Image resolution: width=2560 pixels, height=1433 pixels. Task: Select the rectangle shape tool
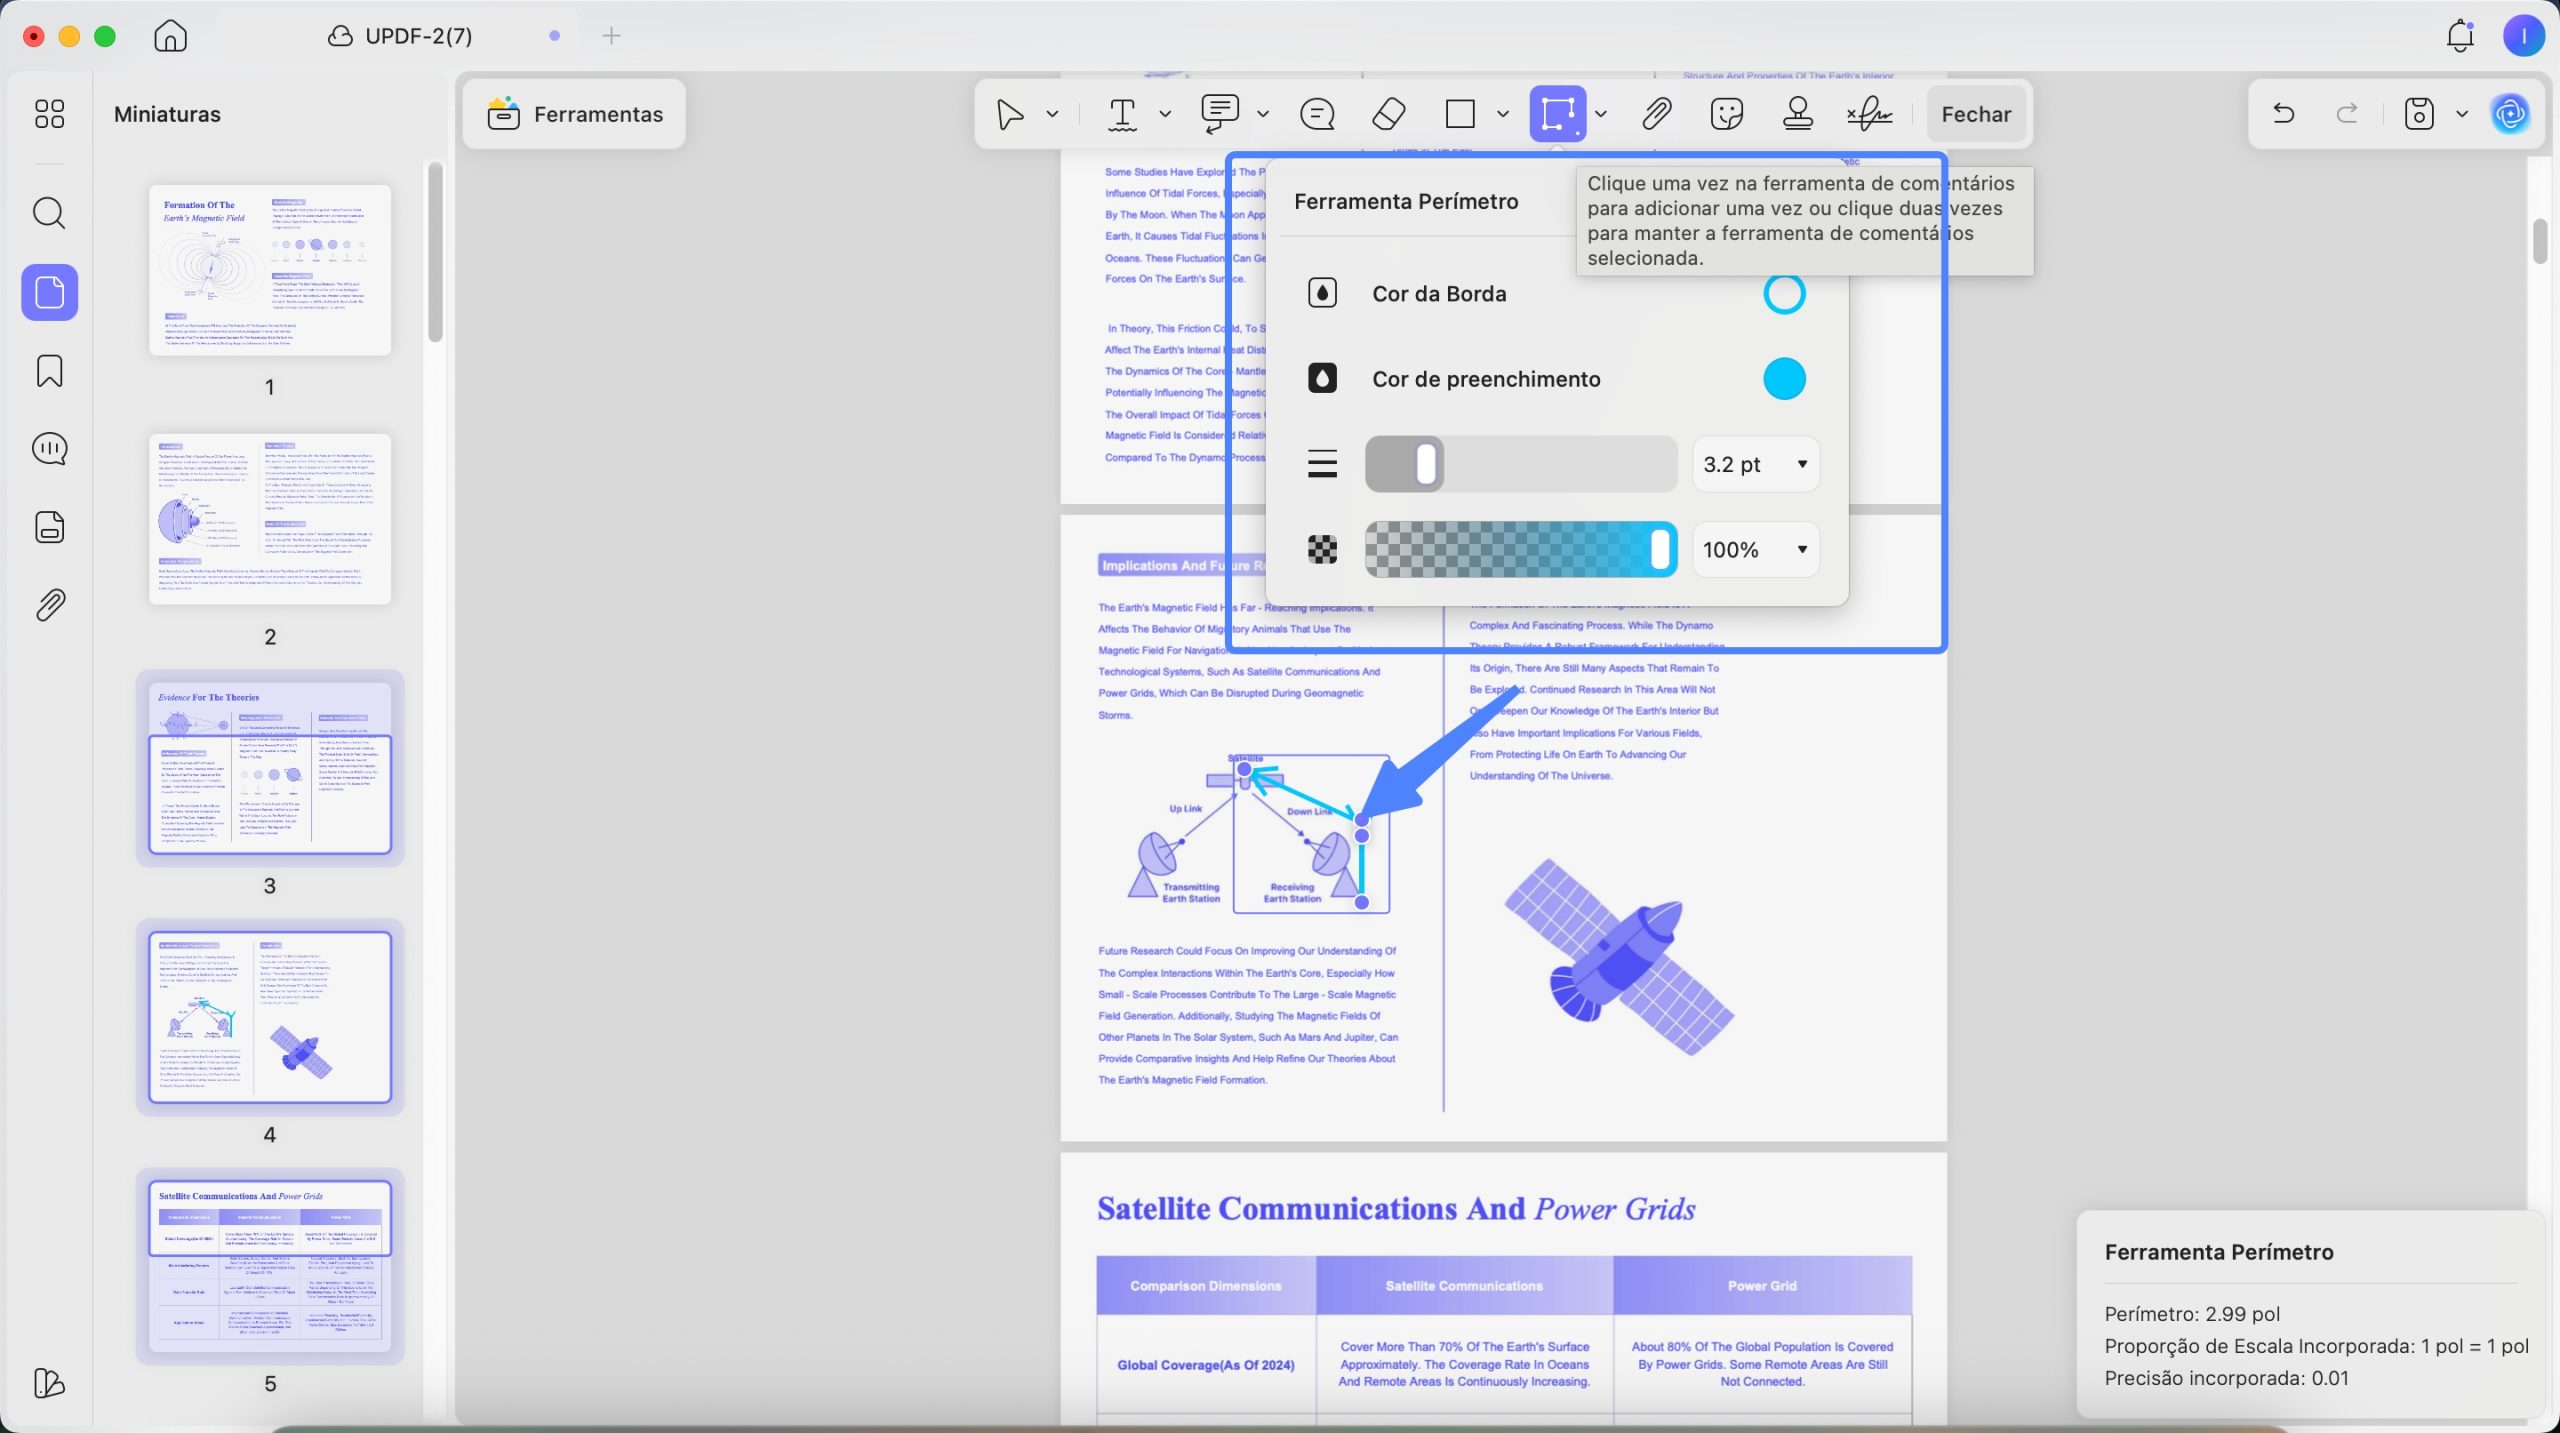[1460, 114]
